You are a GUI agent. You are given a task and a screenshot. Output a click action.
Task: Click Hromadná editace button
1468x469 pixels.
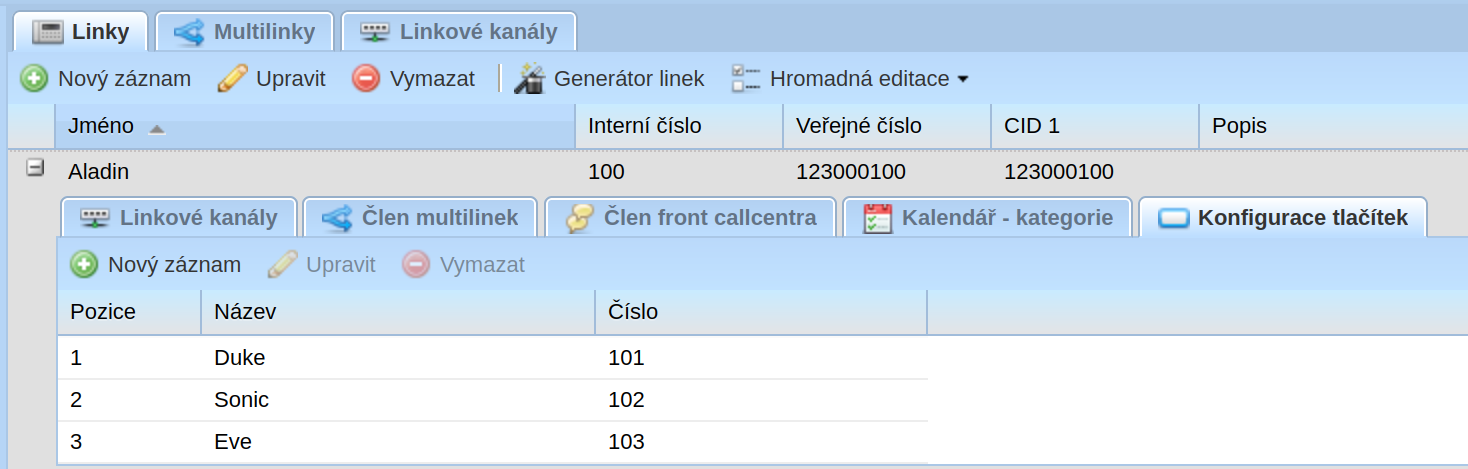click(x=850, y=78)
